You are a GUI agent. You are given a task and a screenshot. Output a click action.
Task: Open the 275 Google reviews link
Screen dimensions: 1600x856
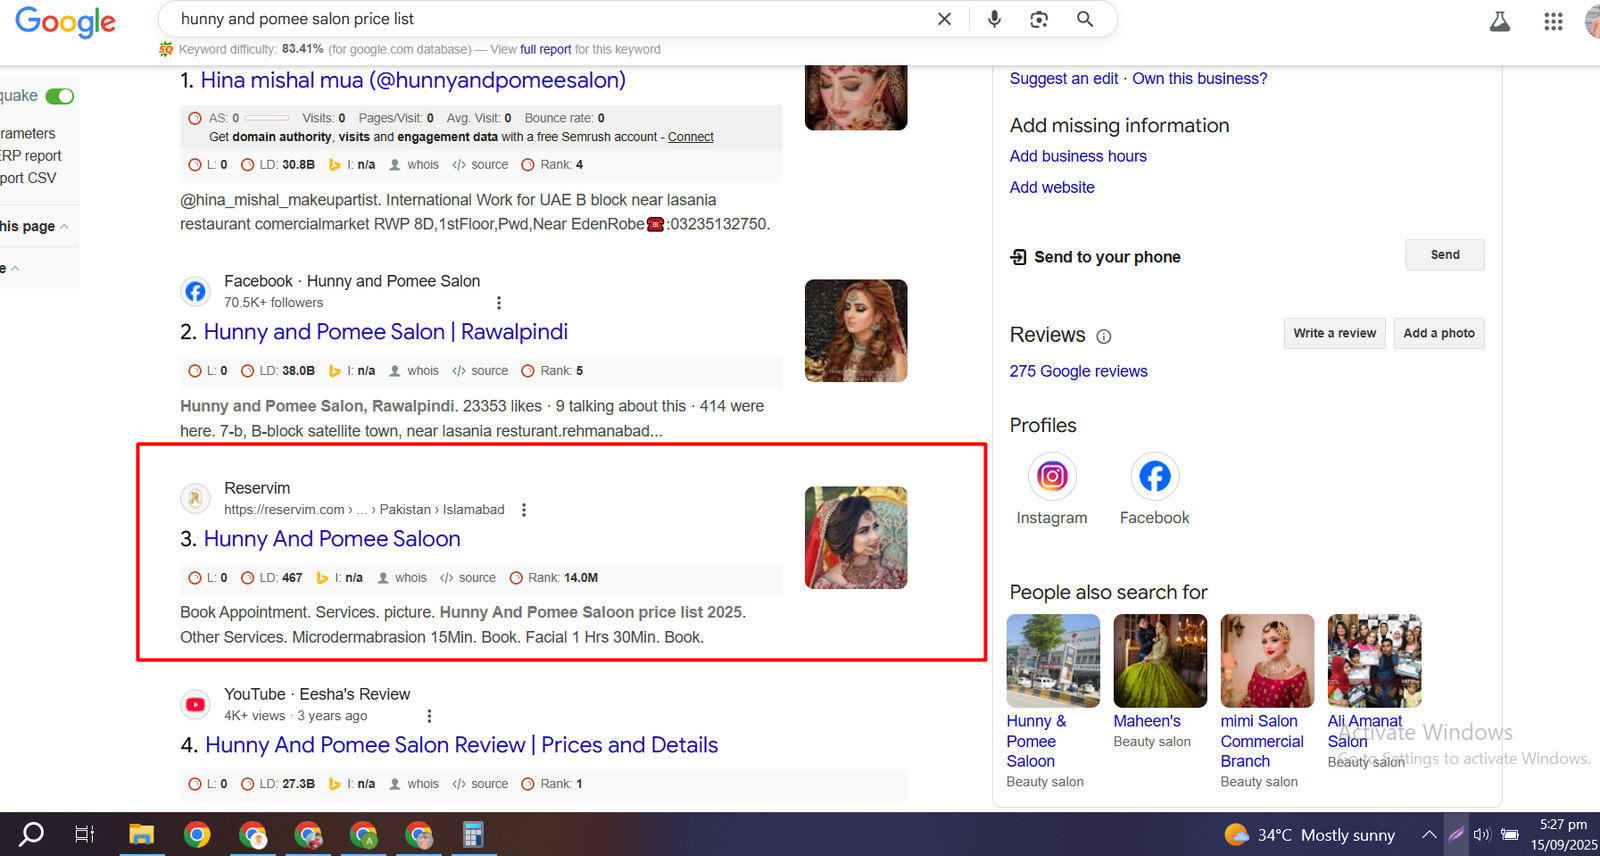point(1078,371)
